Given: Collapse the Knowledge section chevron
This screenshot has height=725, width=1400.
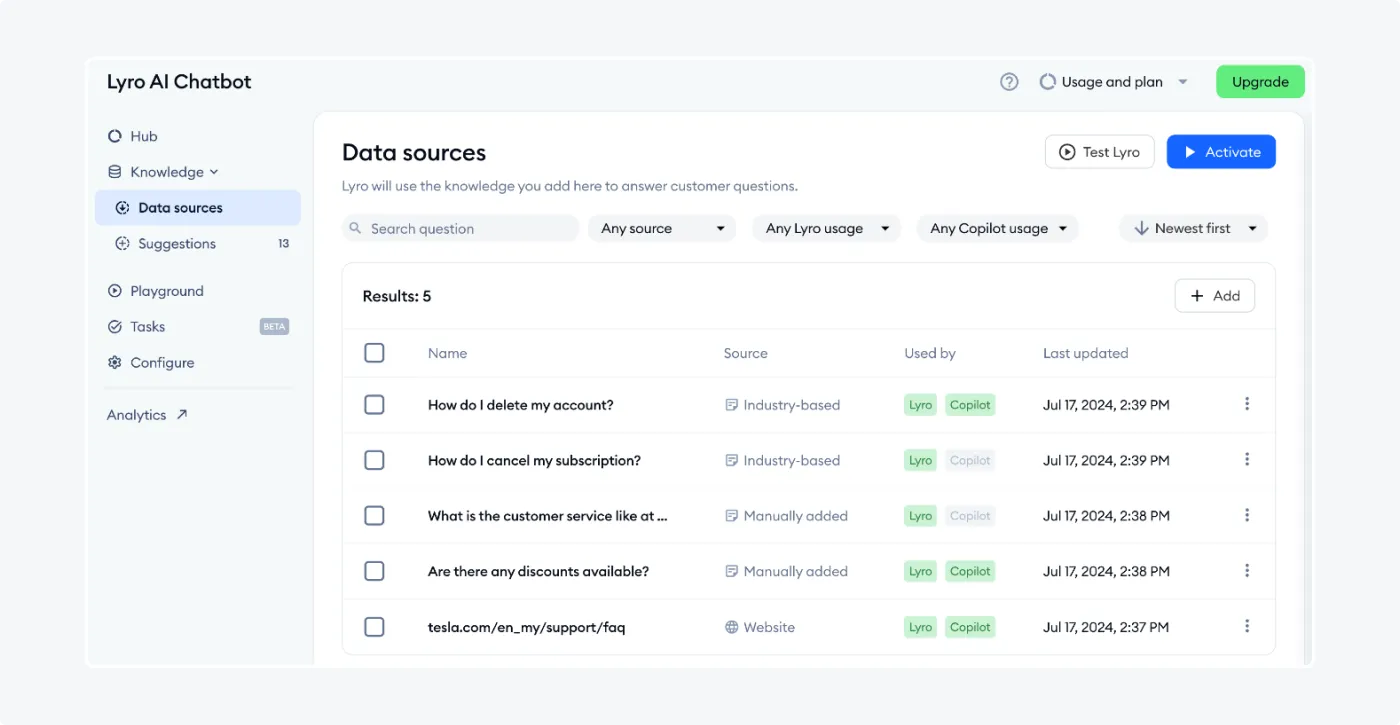Looking at the screenshot, I should (x=214, y=172).
